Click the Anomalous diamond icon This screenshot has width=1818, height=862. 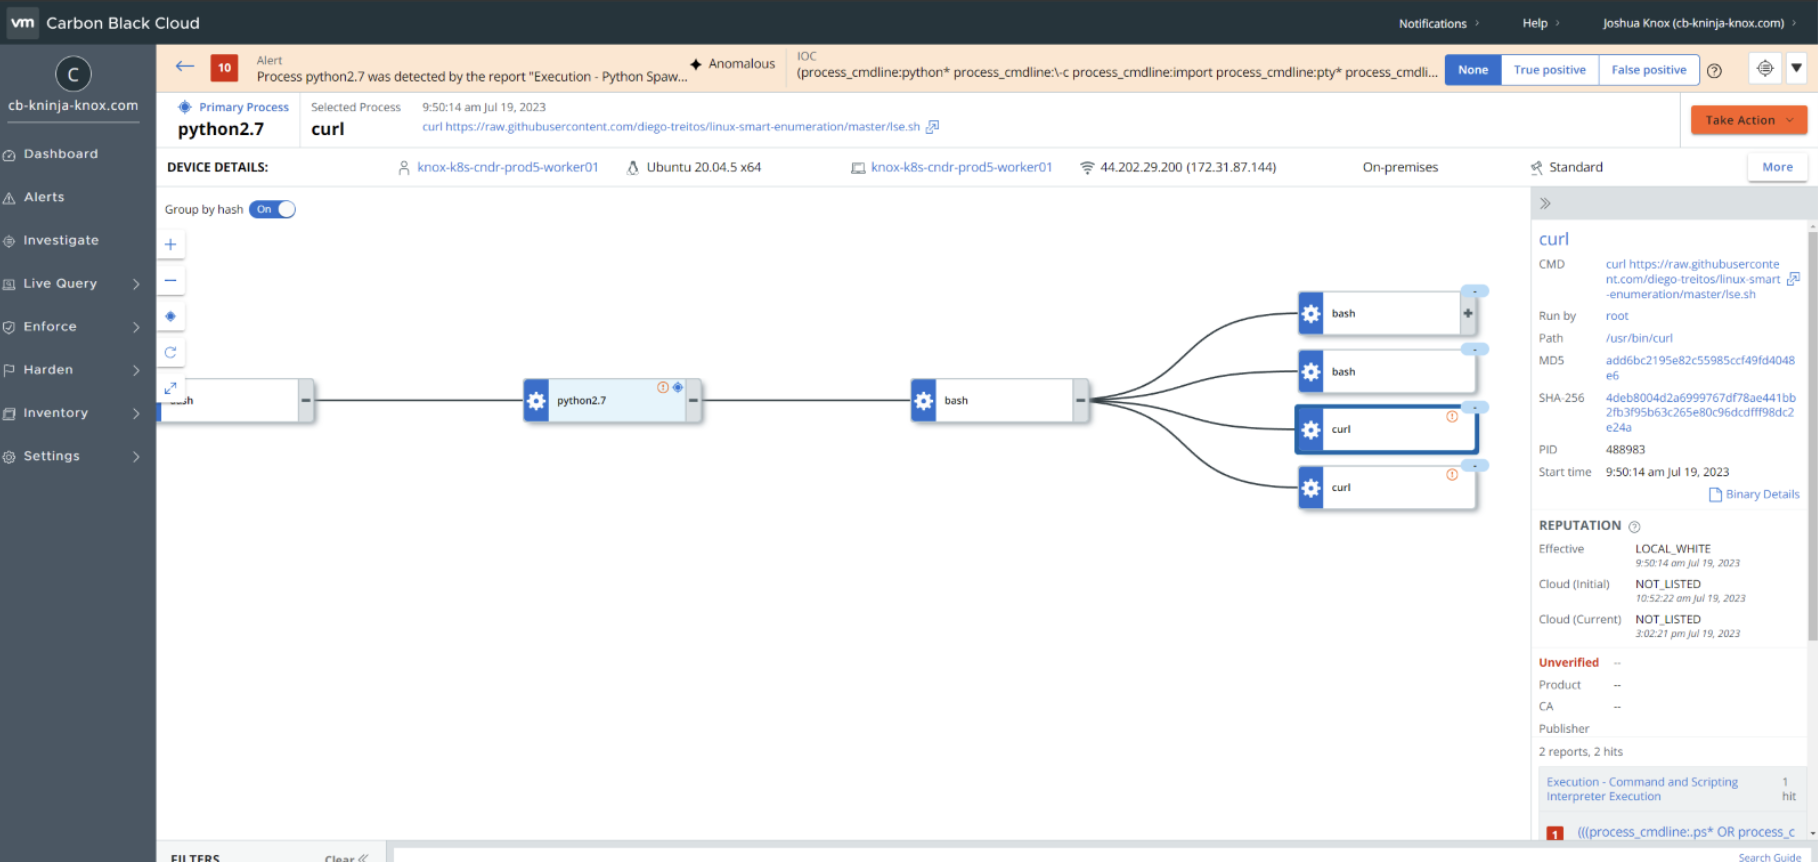pyautogui.click(x=696, y=64)
